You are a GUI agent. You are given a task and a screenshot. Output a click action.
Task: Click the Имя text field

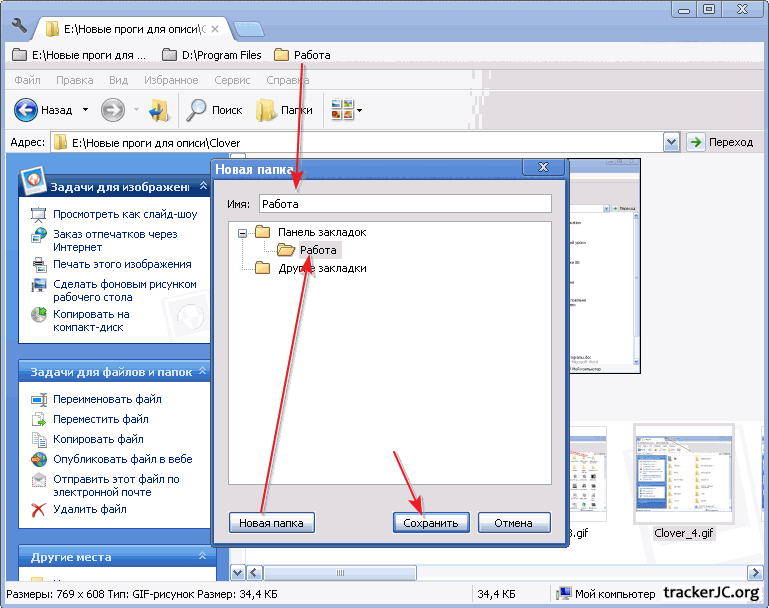pyautogui.click(x=403, y=204)
